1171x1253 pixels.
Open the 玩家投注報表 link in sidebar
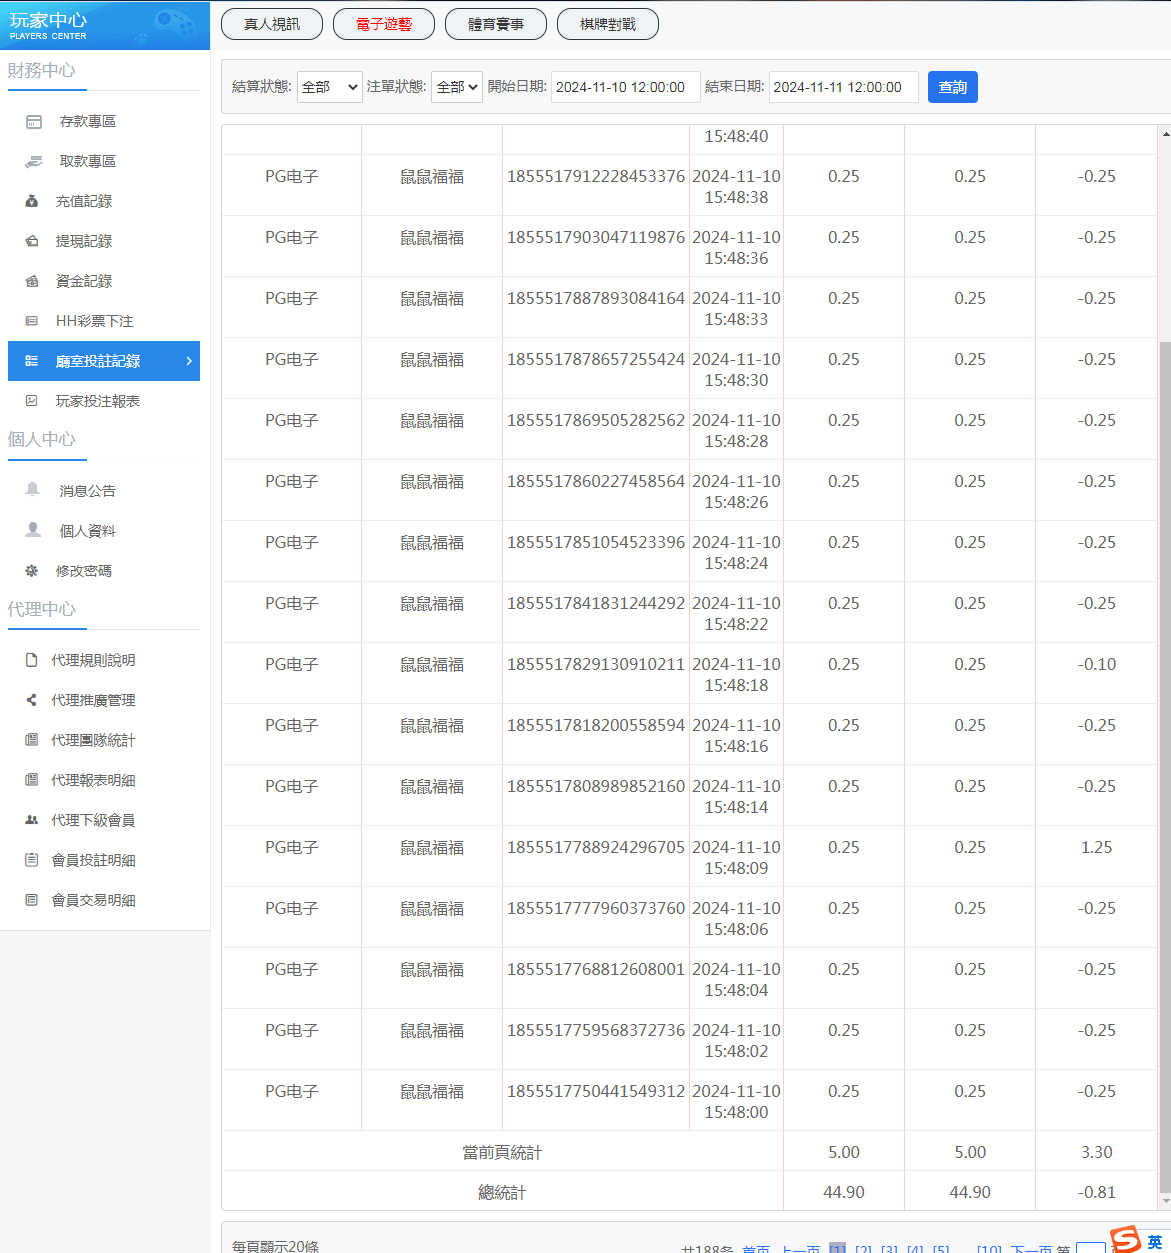97,401
